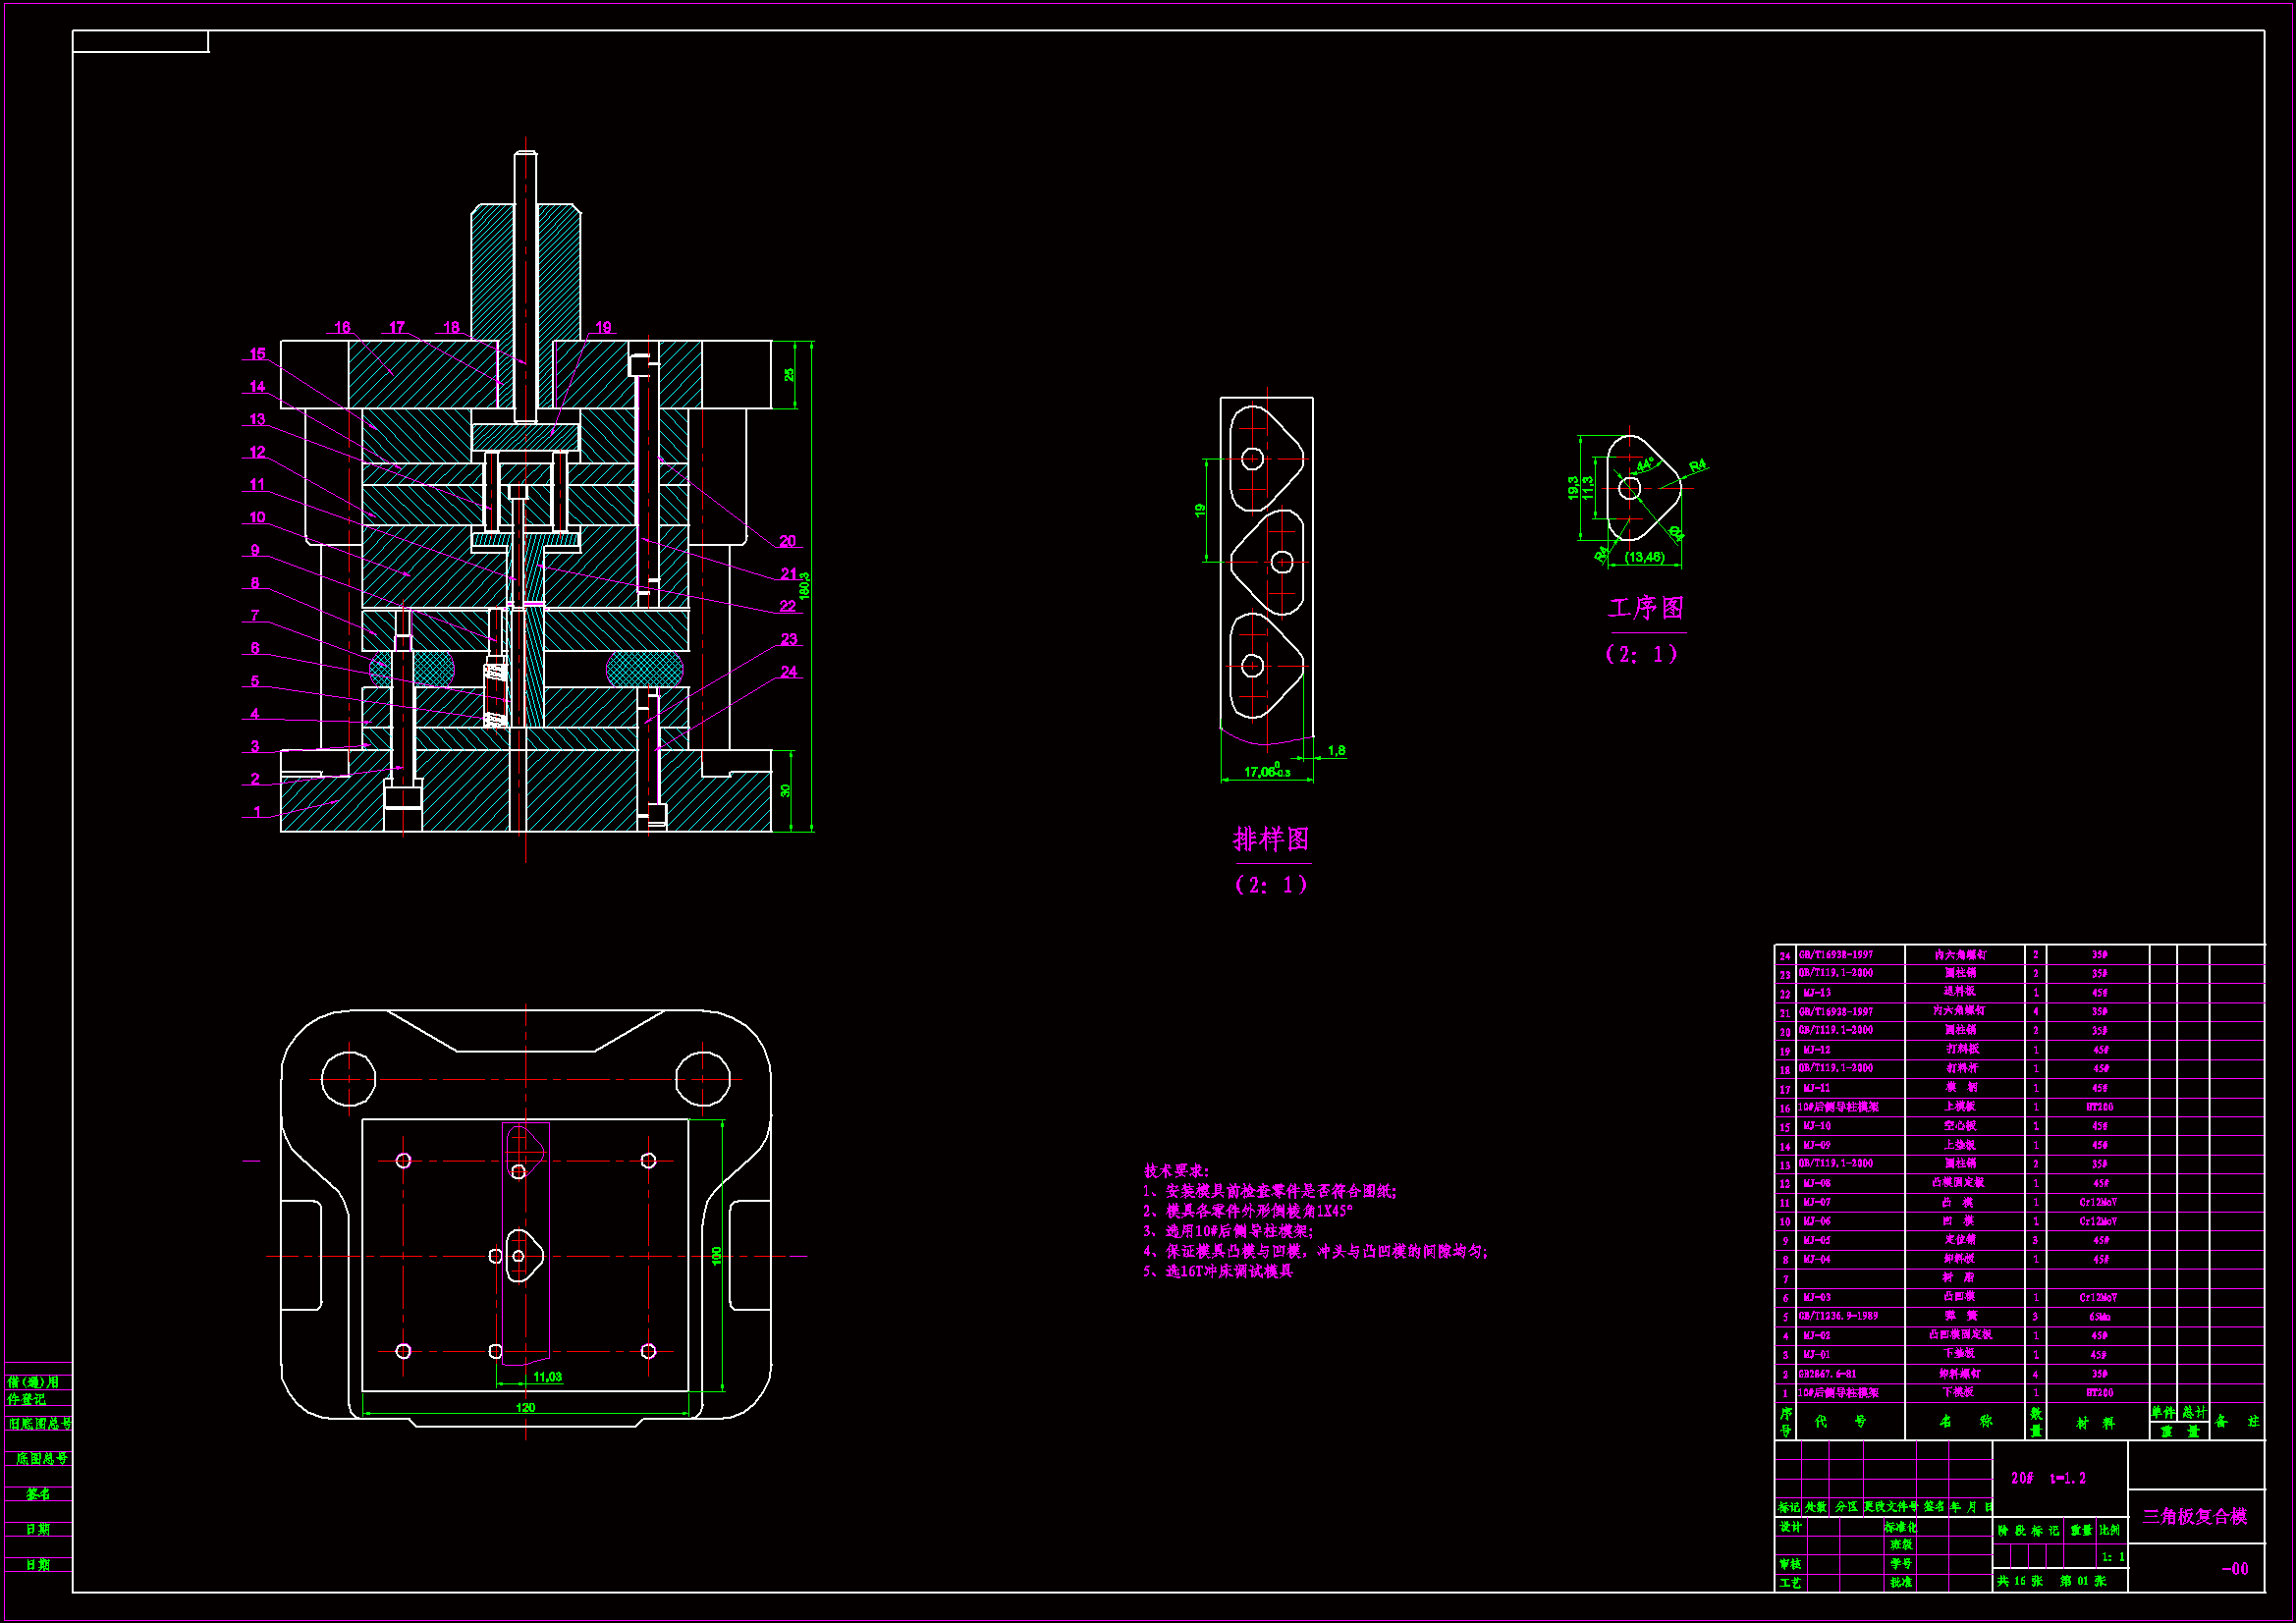
Task: Select part balloon number 19 in section view
Action: click(x=603, y=327)
